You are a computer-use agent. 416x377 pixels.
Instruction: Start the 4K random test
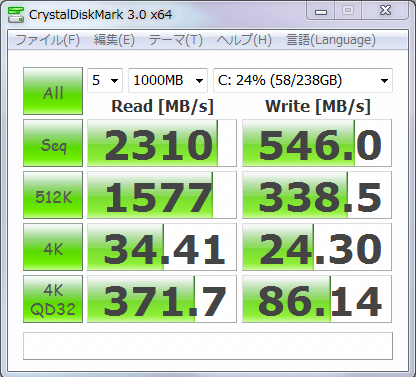(53, 247)
